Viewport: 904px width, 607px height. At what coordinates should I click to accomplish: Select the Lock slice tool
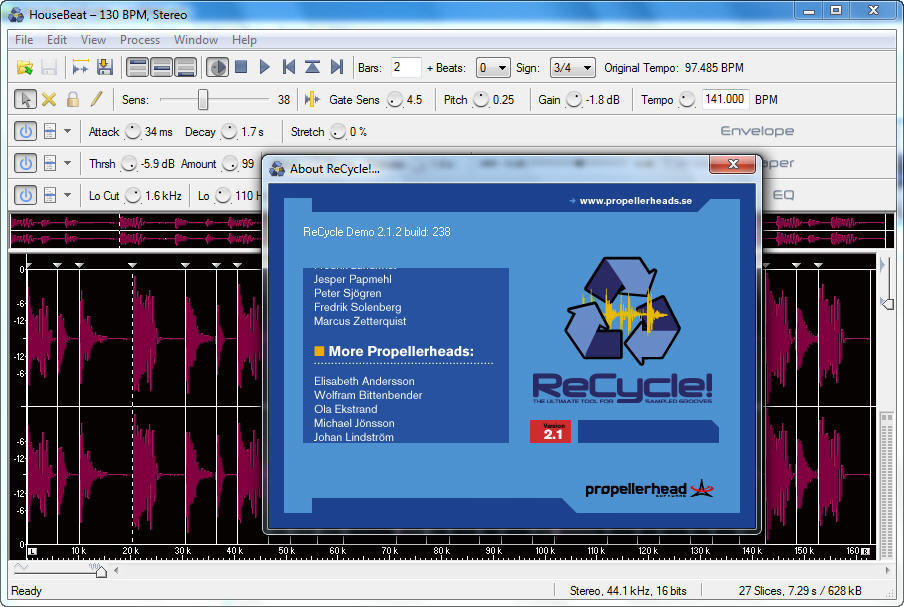tap(73, 99)
